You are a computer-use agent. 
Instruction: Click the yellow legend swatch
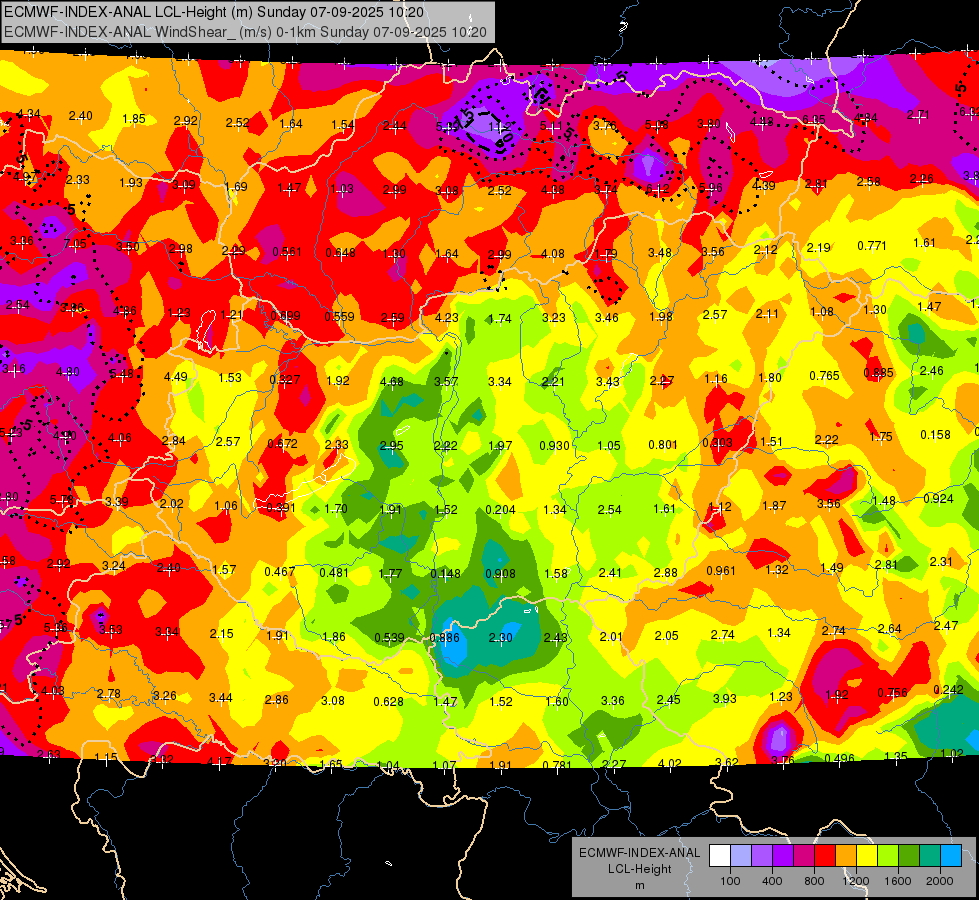[x=867, y=856]
